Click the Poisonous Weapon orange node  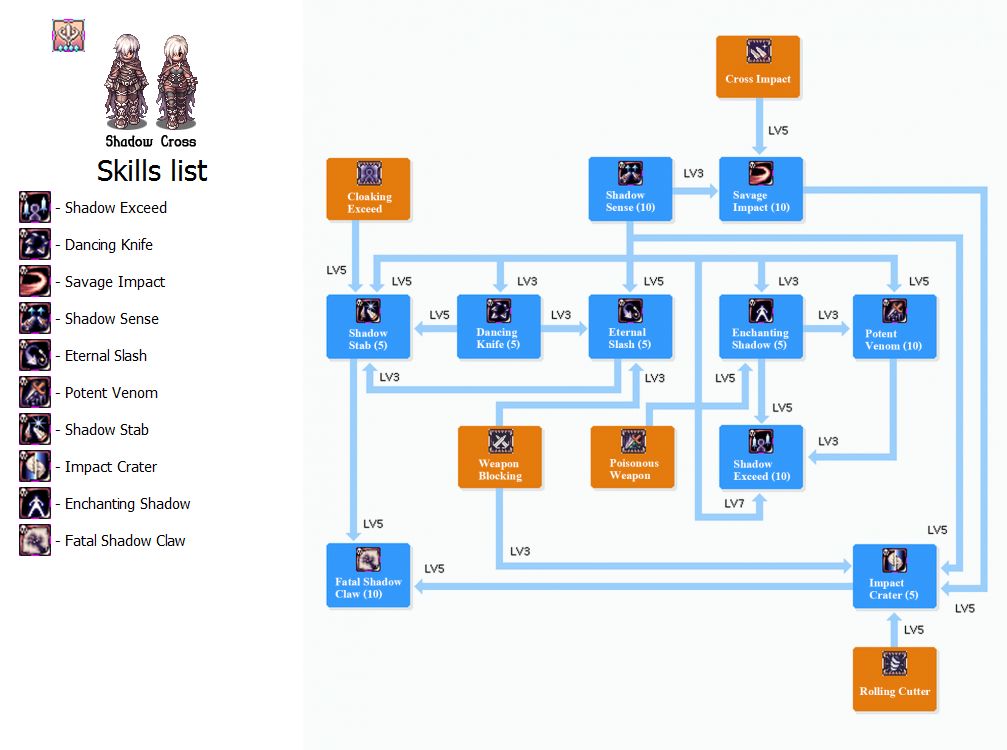[x=632, y=457]
